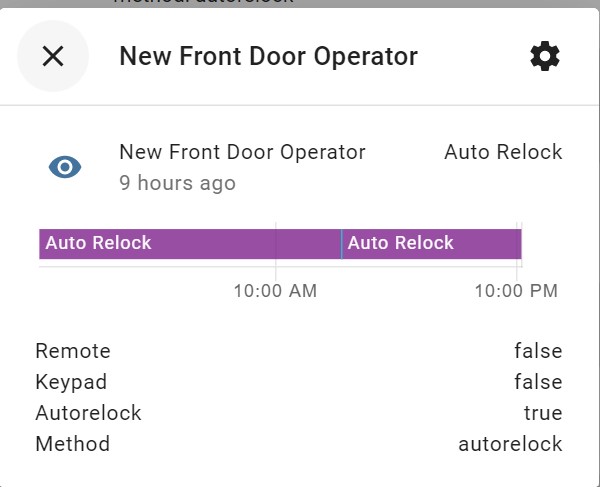
Task: Click the 10:00 PM time axis label
Action: point(516,291)
